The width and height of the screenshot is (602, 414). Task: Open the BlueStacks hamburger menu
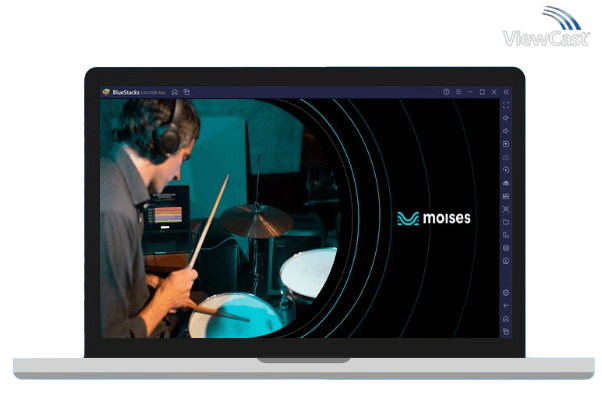[458, 92]
